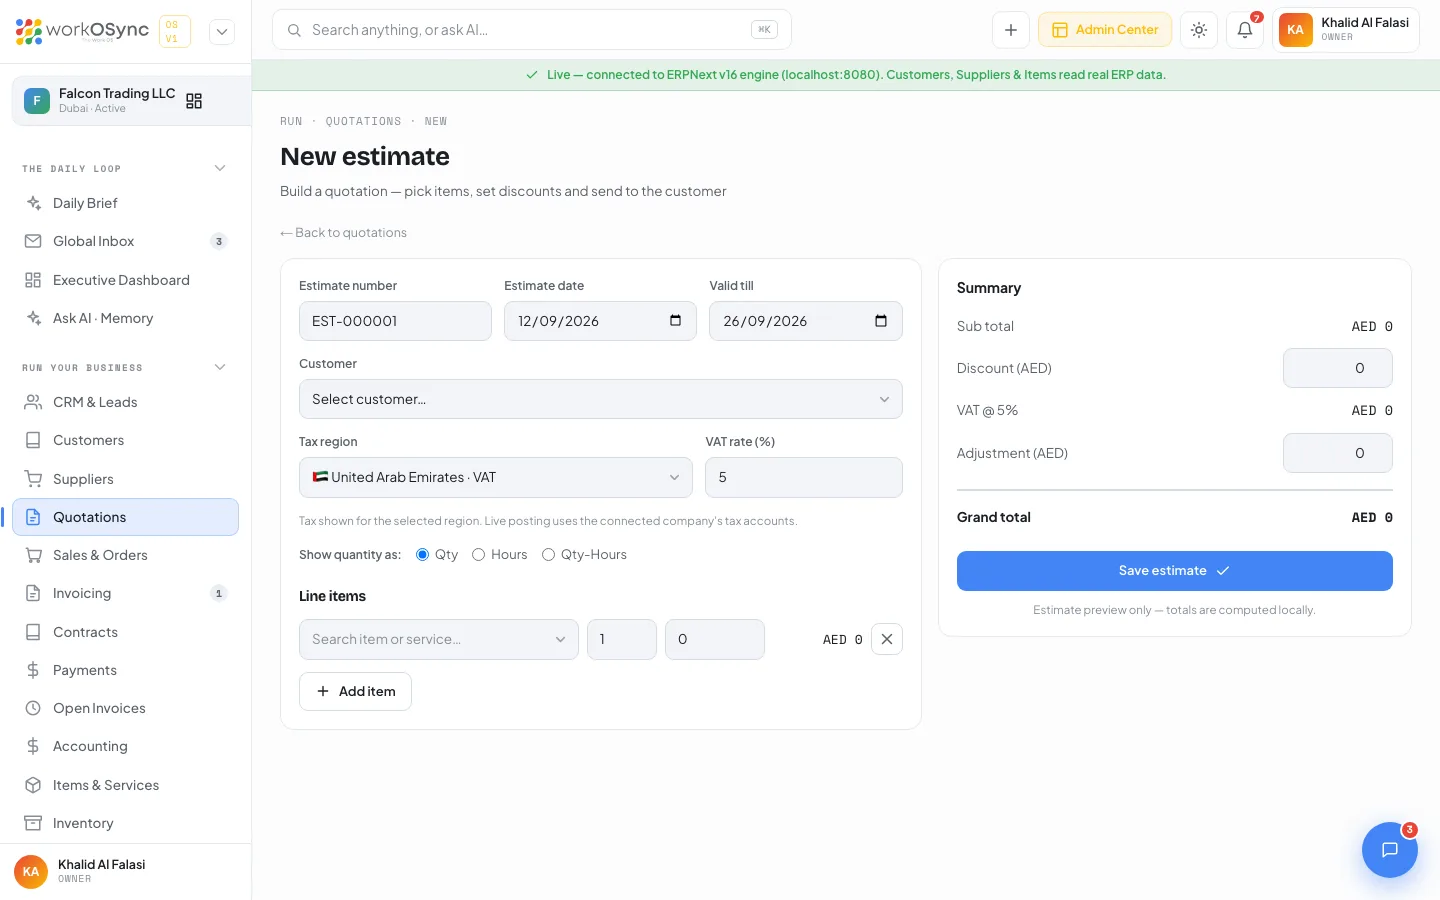Select the Hours radio button
This screenshot has width=1440, height=900.
[478, 555]
